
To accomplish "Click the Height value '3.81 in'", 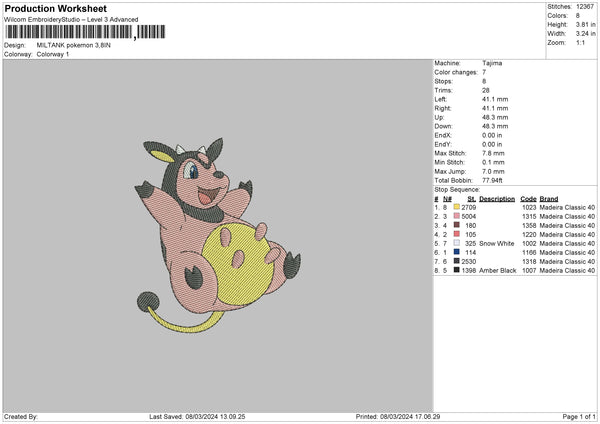I will click(585, 24).
